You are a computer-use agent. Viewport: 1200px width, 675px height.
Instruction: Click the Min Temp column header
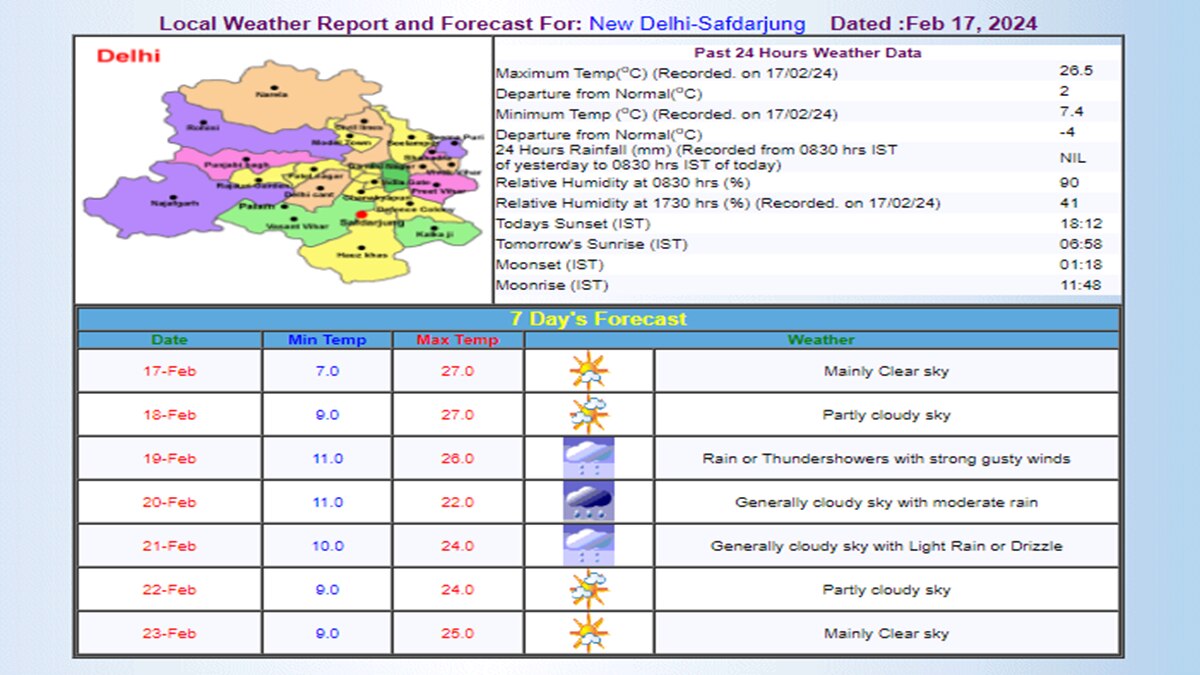pyautogui.click(x=326, y=340)
